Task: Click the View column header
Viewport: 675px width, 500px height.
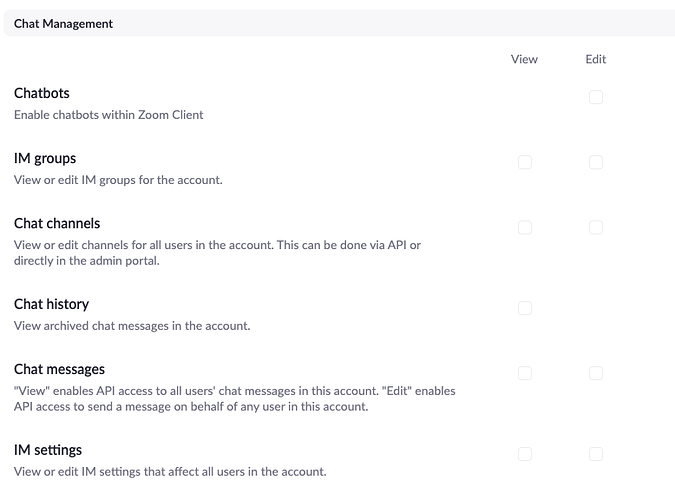Action: 524,59
